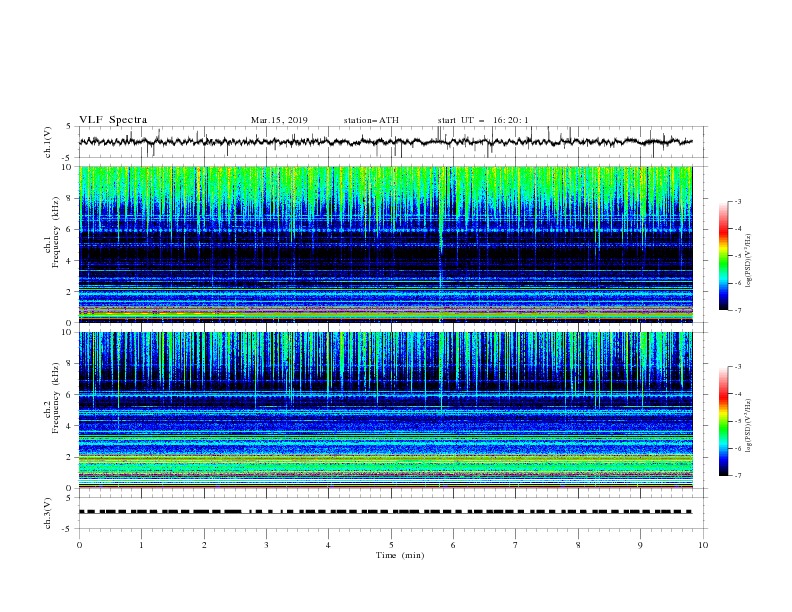This screenshot has height=612, width=792.
Task: Click the "-7" tick on the lower colorbar
Action: (737, 476)
